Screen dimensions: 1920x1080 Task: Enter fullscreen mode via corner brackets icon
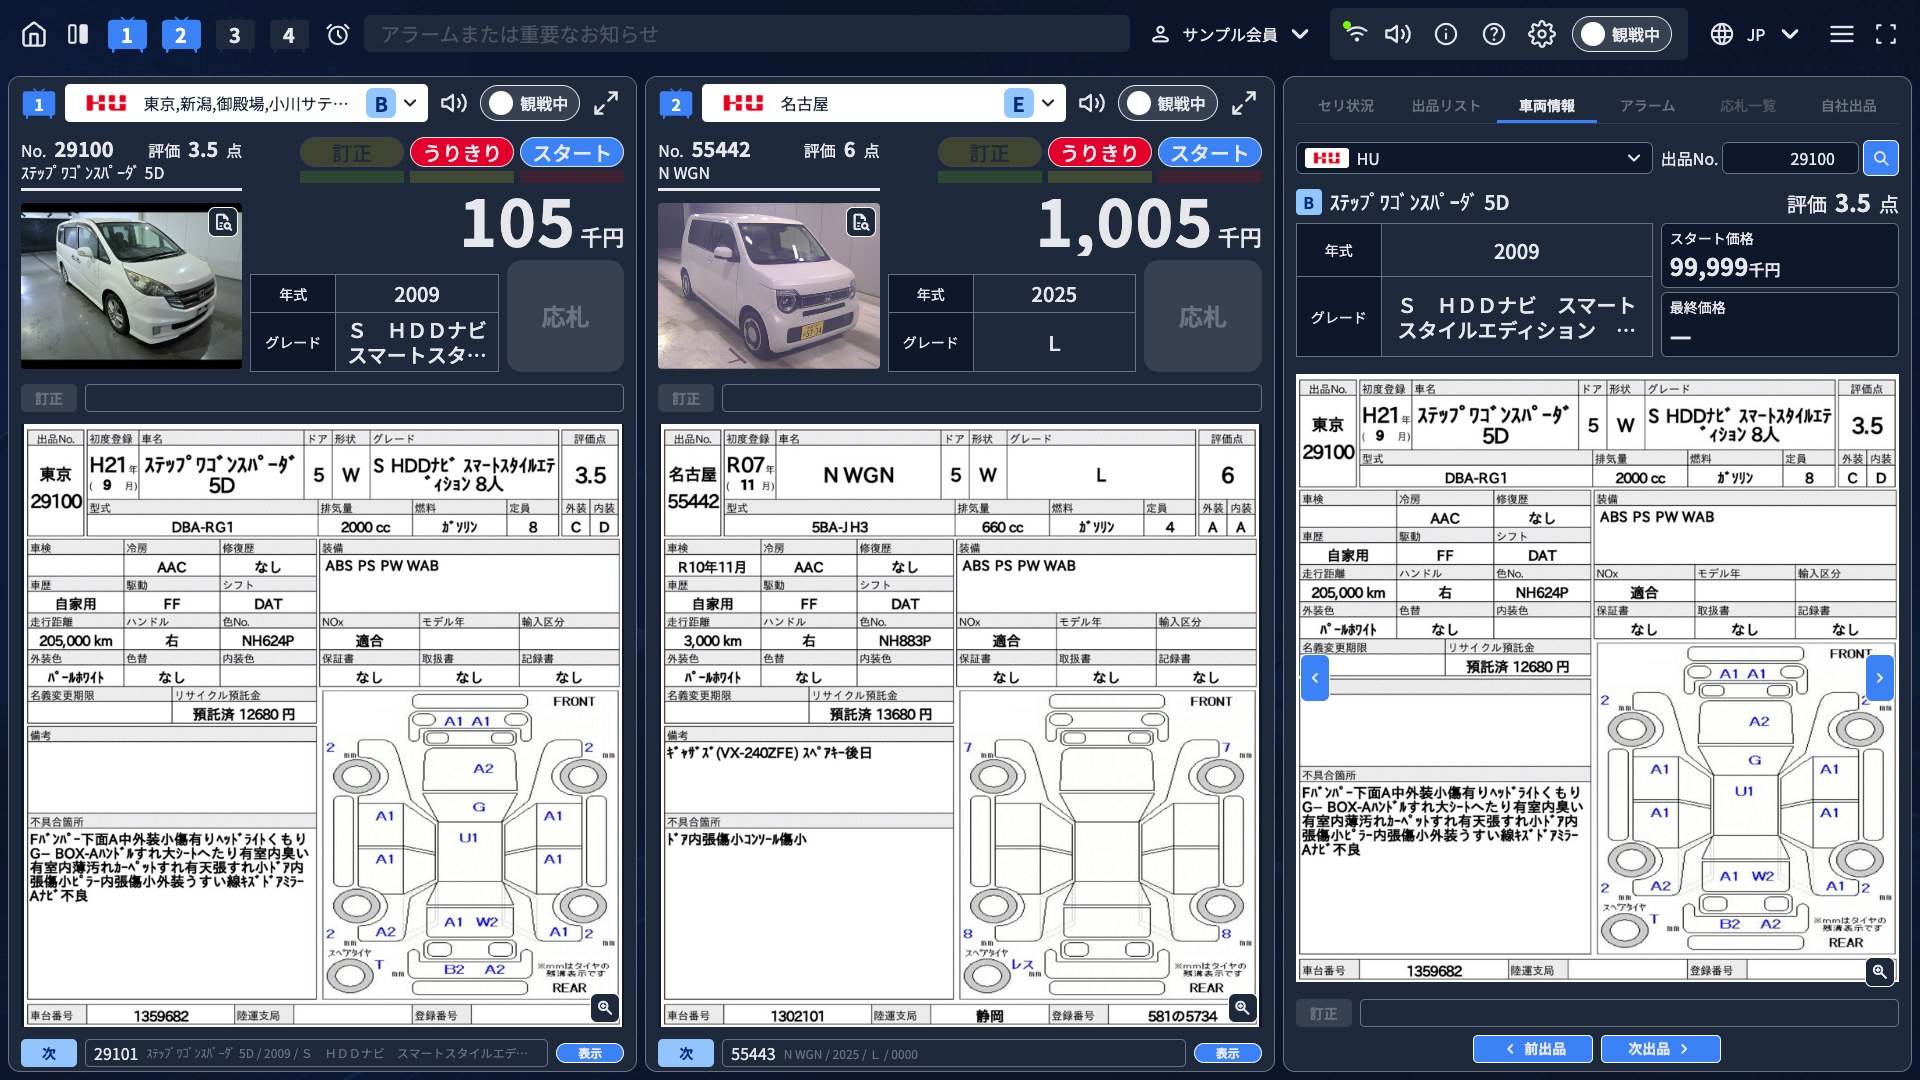(1886, 35)
